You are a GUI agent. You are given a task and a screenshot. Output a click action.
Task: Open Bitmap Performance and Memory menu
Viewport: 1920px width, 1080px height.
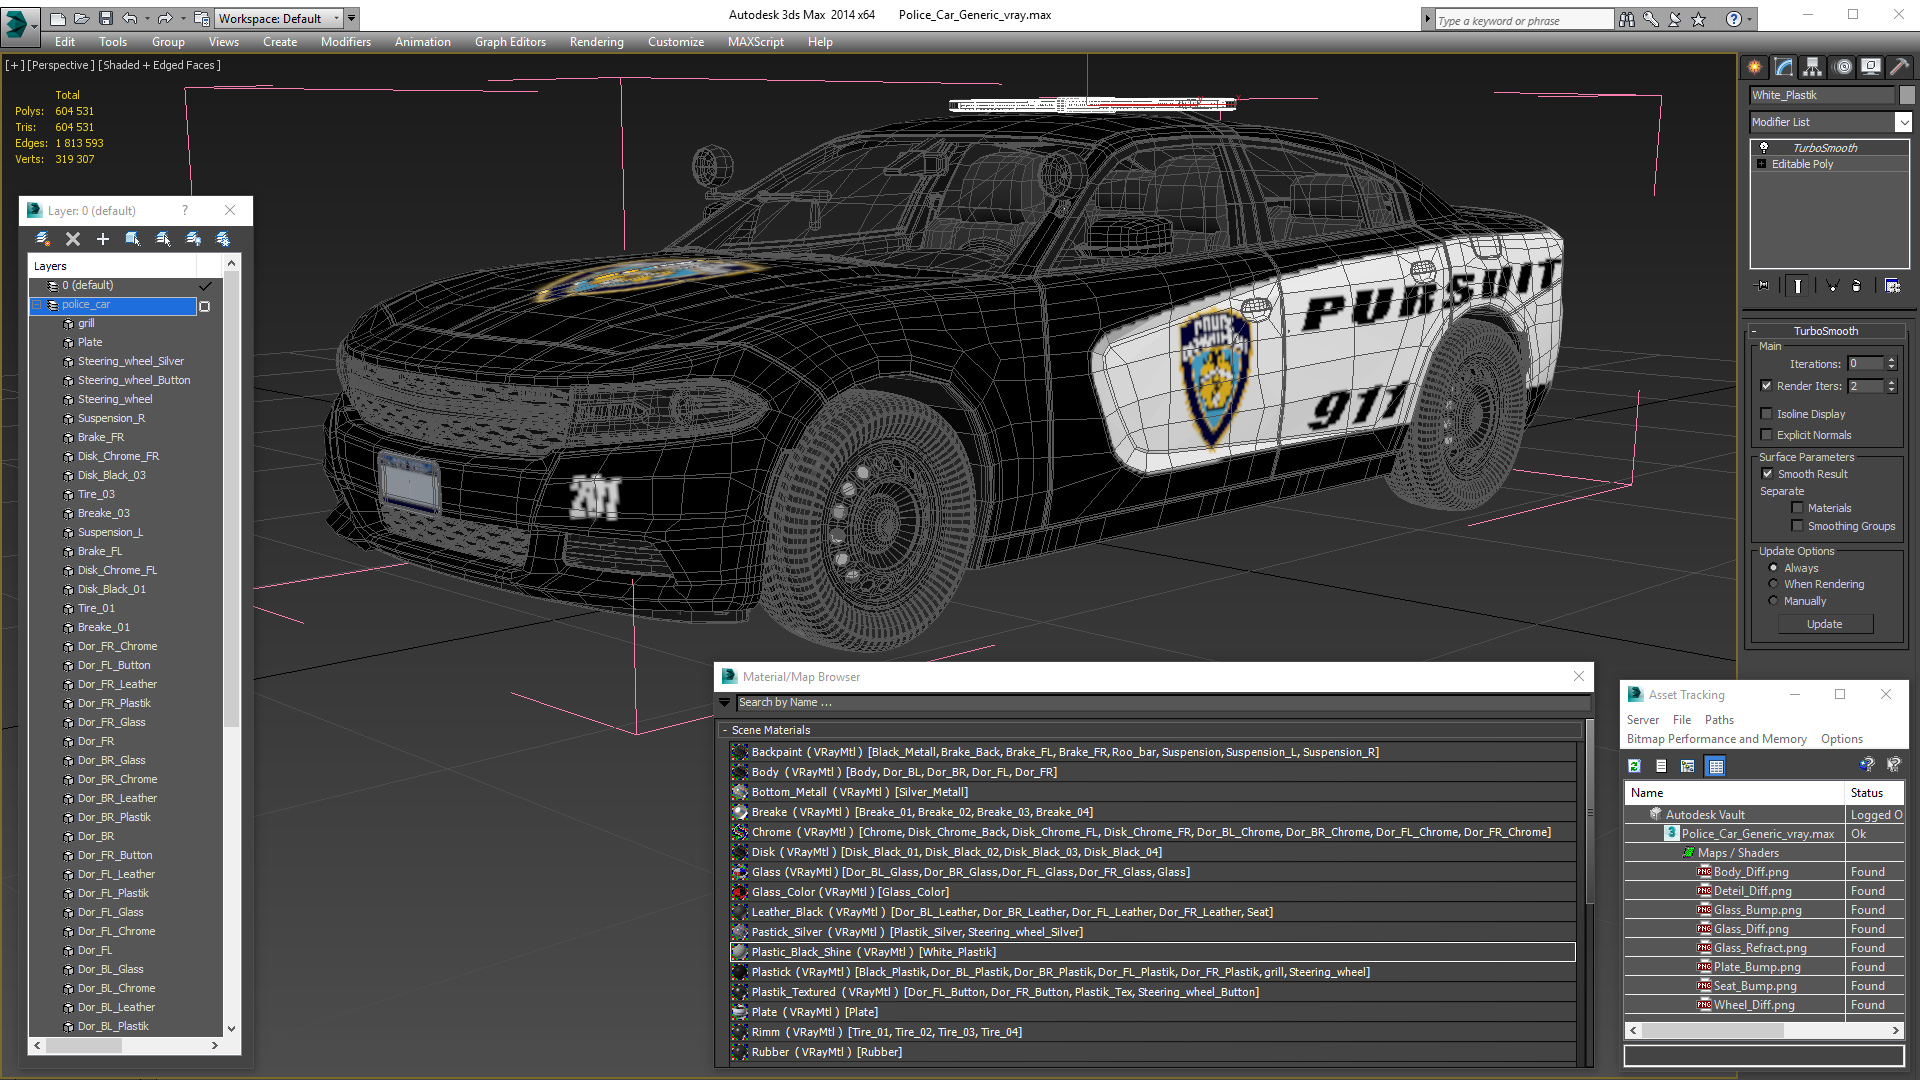1716,739
